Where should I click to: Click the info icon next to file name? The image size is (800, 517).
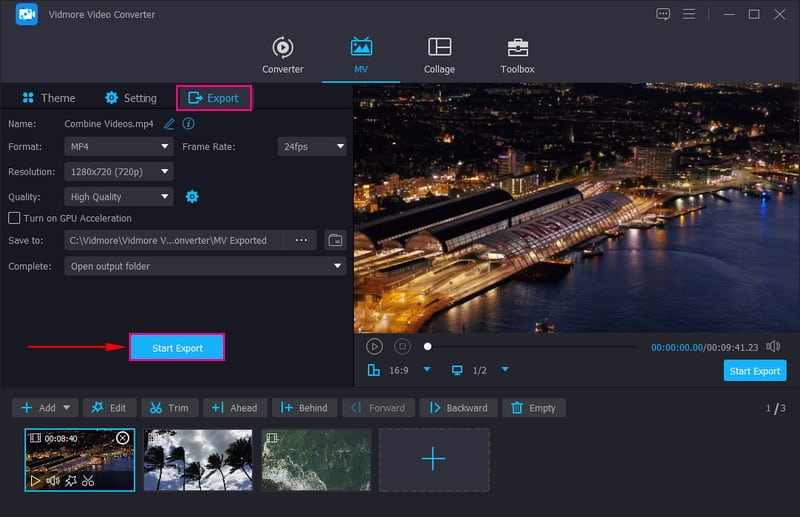click(188, 124)
